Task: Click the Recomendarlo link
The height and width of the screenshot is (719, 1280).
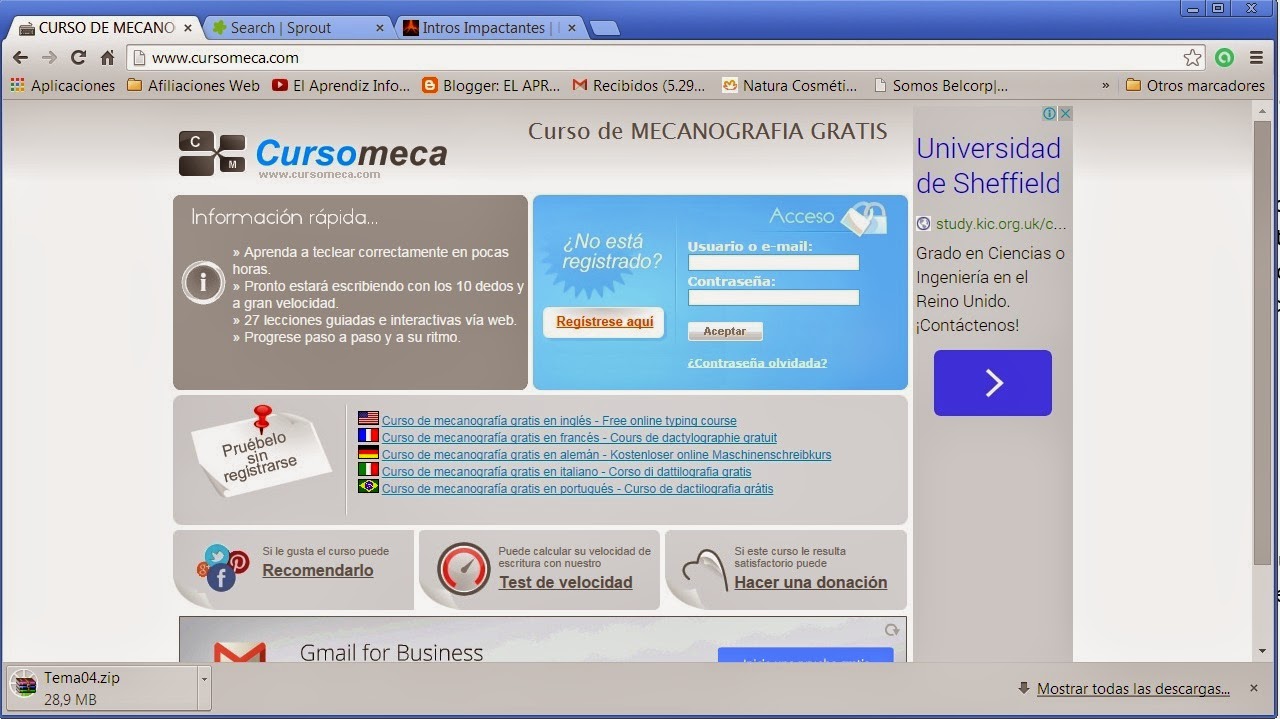Action: pyautogui.click(x=318, y=571)
